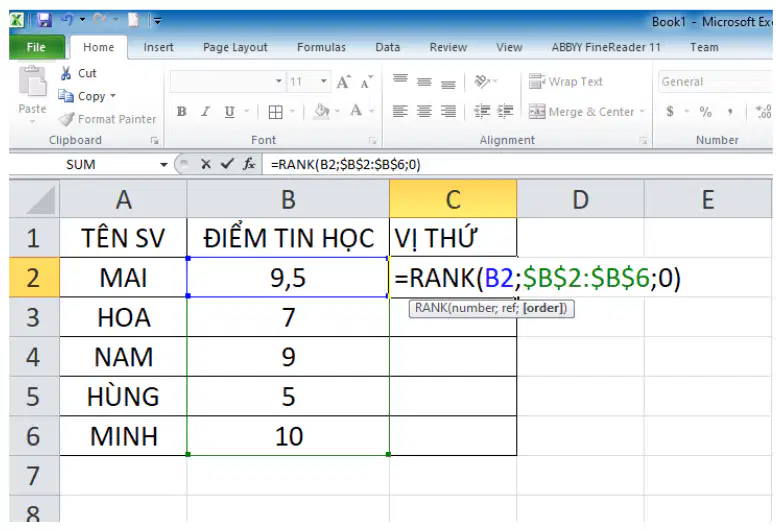Open Font group dialog launcher

[x=372, y=141]
